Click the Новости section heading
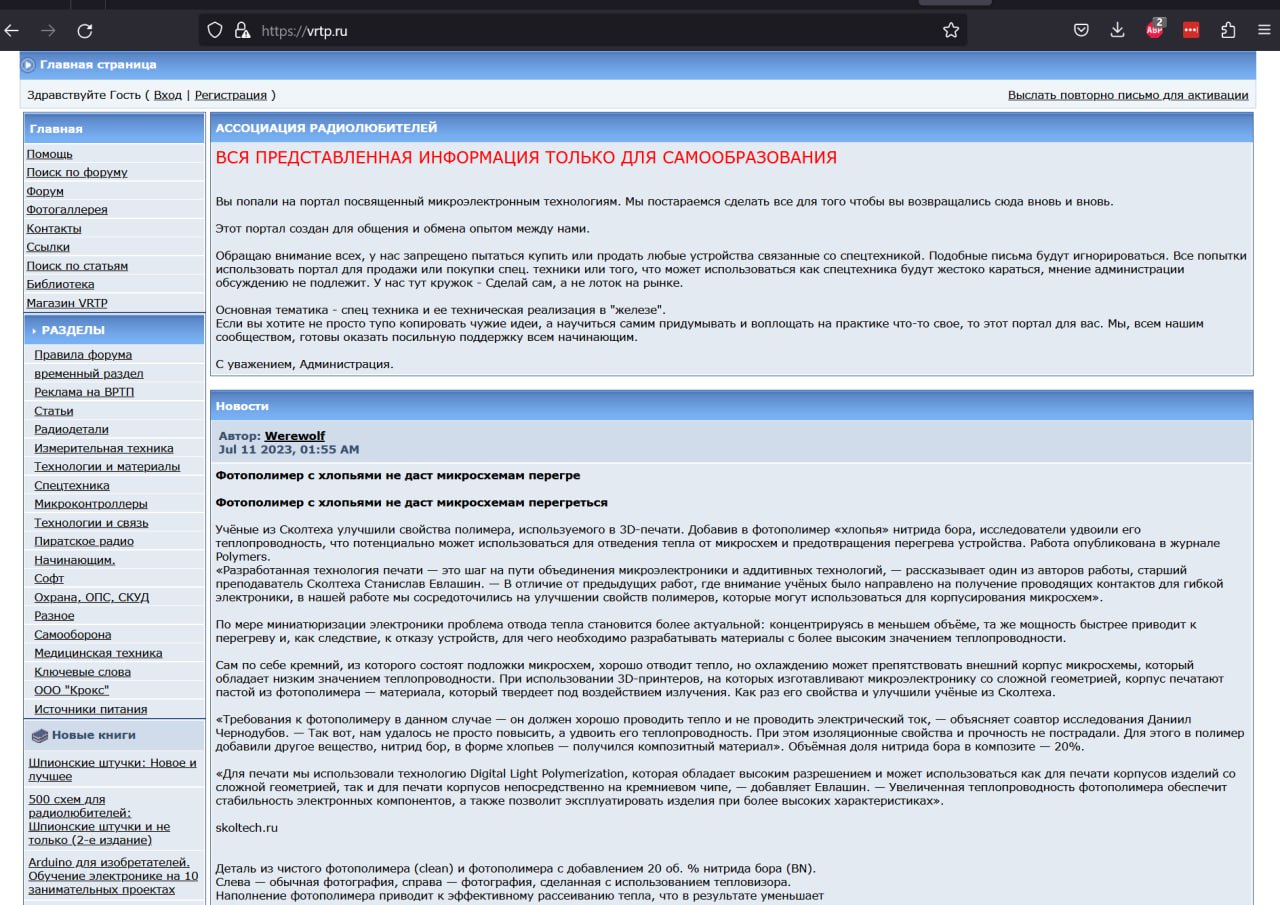Screen dimensions: 1280x905 coord(242,406)
